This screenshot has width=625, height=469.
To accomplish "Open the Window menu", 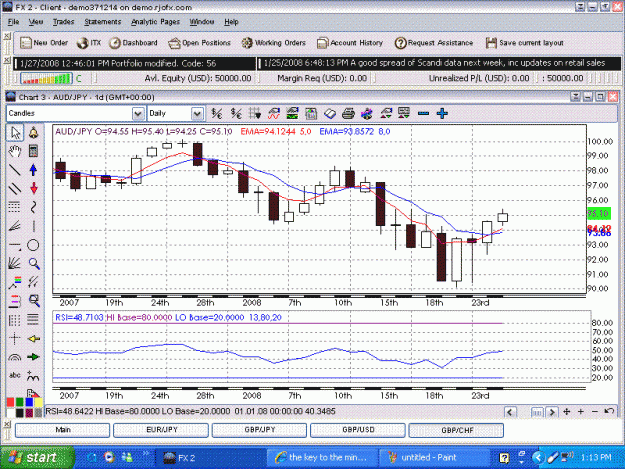I will 202,22.
